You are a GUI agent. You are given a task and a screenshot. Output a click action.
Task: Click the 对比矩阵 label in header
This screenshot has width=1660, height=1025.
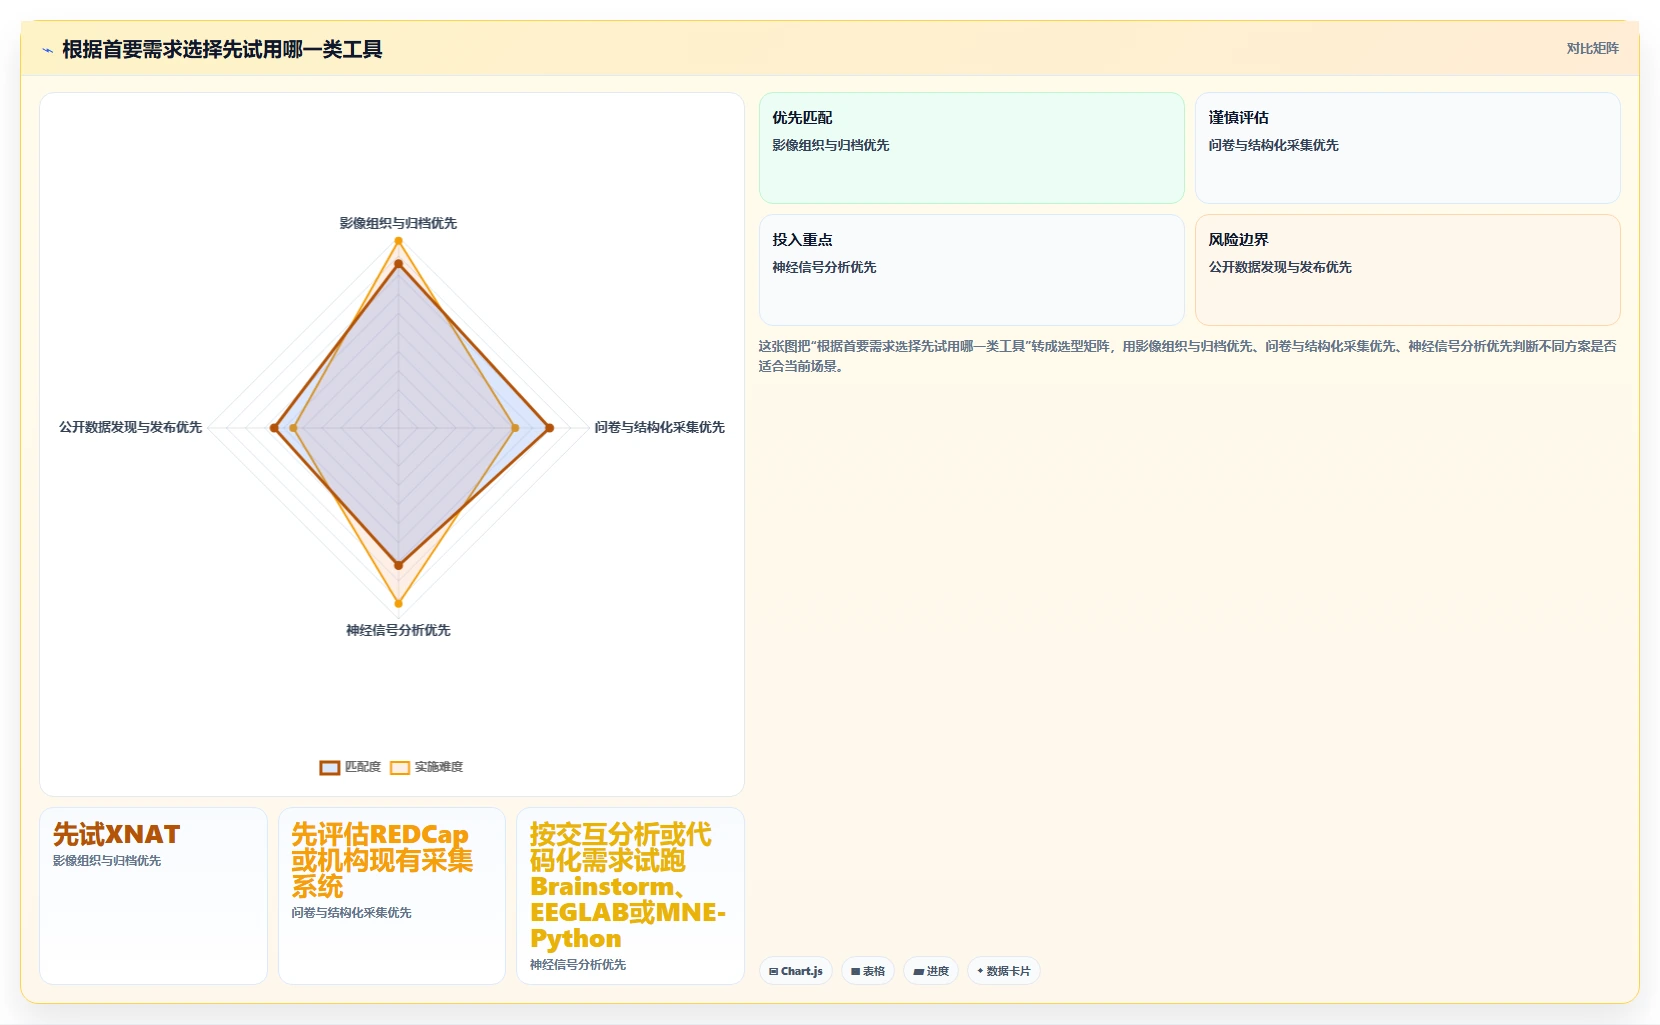(x=1592, y=48)
